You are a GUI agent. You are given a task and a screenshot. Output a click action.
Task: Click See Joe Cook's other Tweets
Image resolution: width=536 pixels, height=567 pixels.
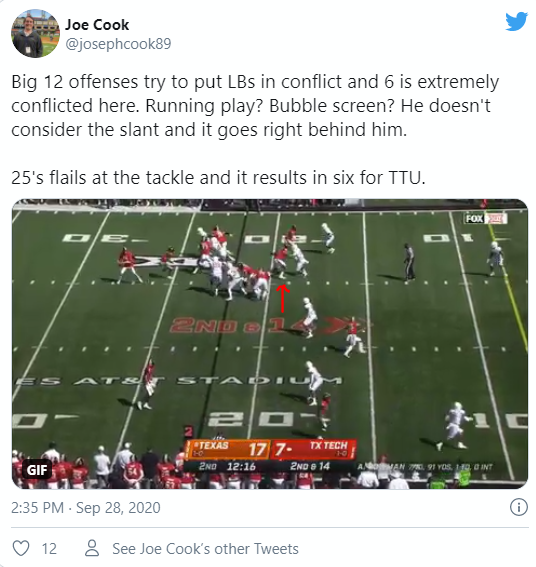tap(205, 549)
